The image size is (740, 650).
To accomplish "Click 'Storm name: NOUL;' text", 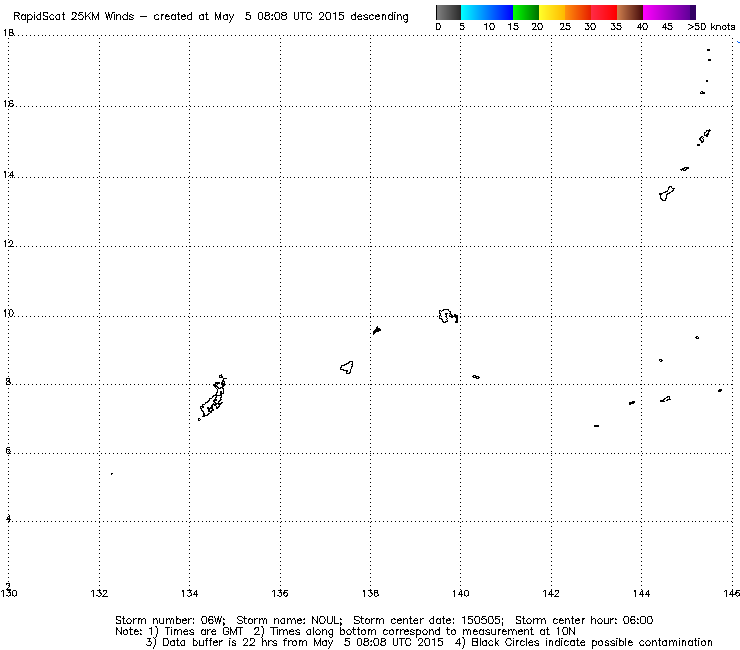I will point(289,620).
